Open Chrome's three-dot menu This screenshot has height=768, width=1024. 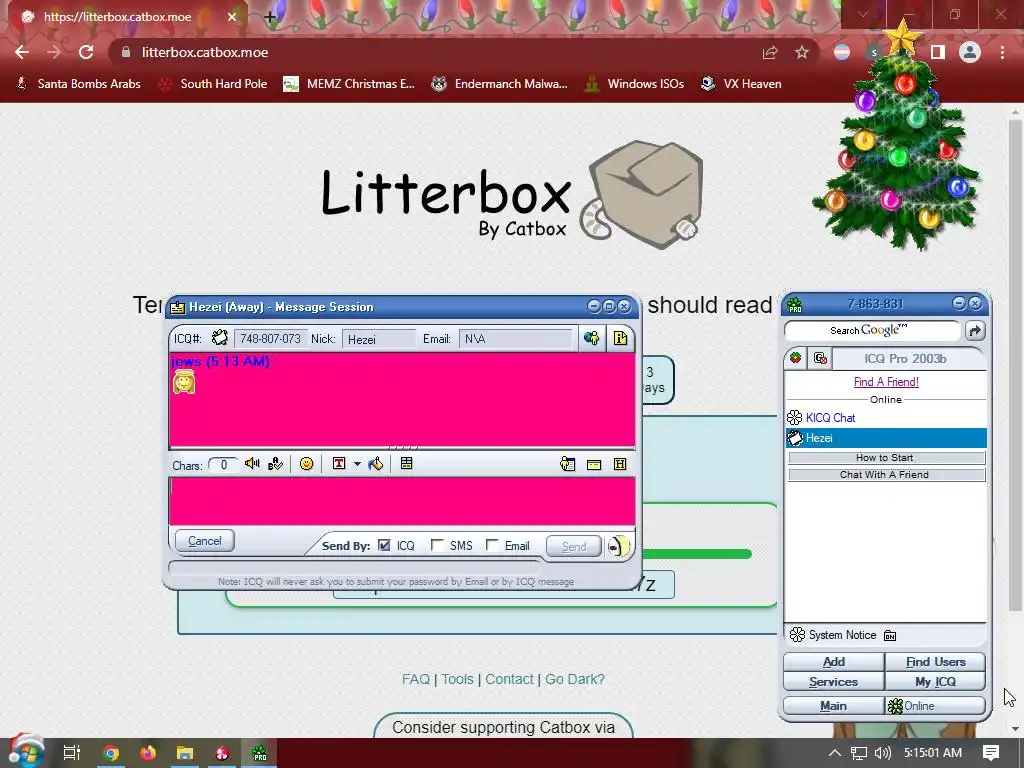tap(1002, 52)
